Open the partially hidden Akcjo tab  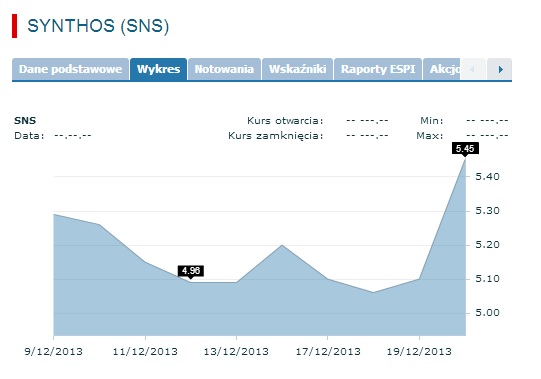click(442, 69)
